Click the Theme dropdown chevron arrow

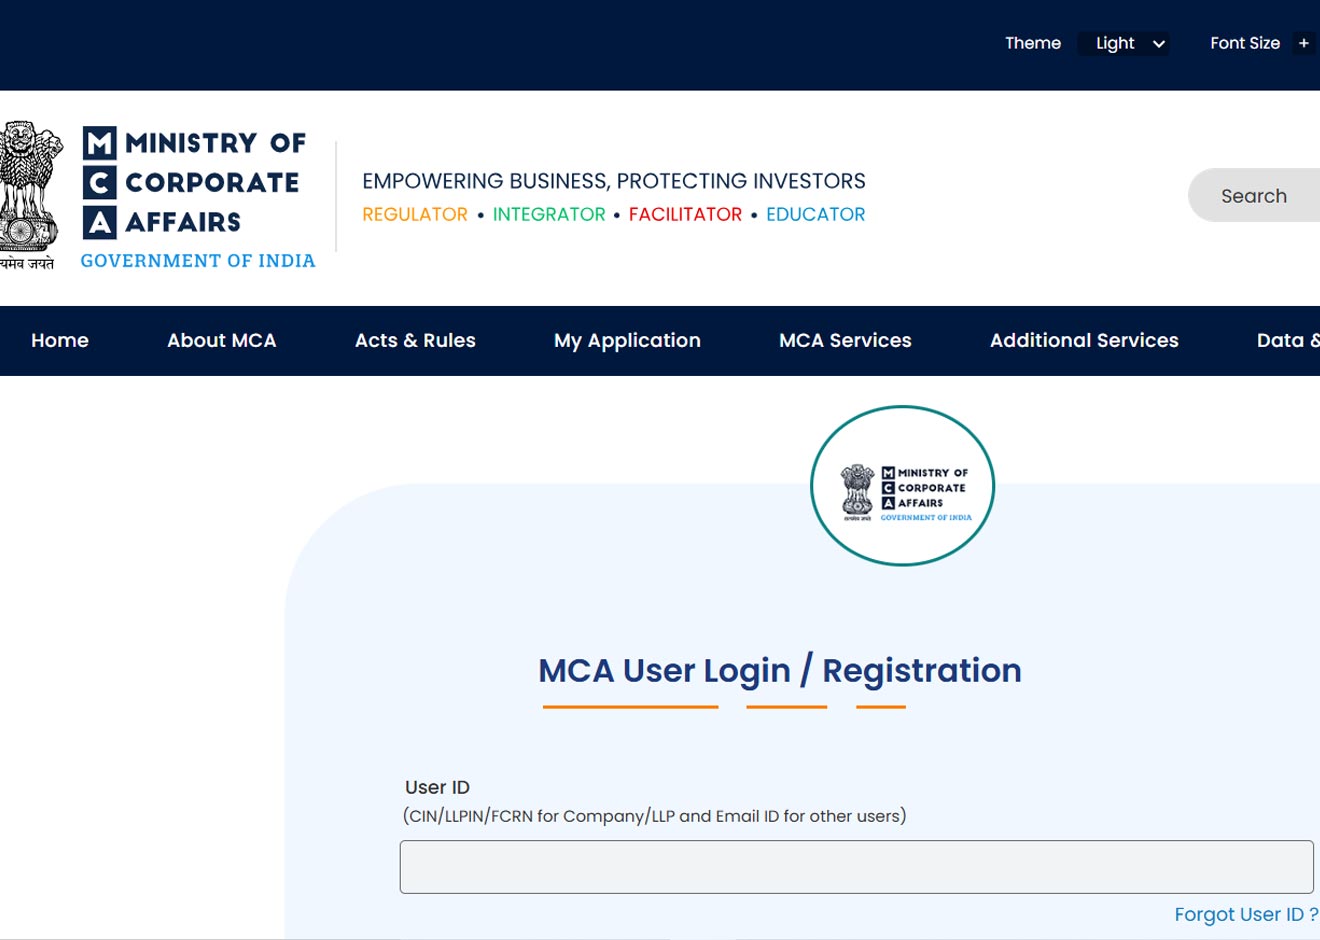(x=1158, y=44)
